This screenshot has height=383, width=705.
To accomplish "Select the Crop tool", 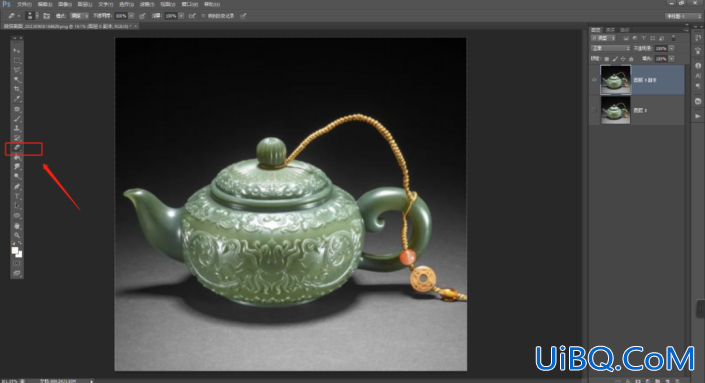I will pos(17,89).
